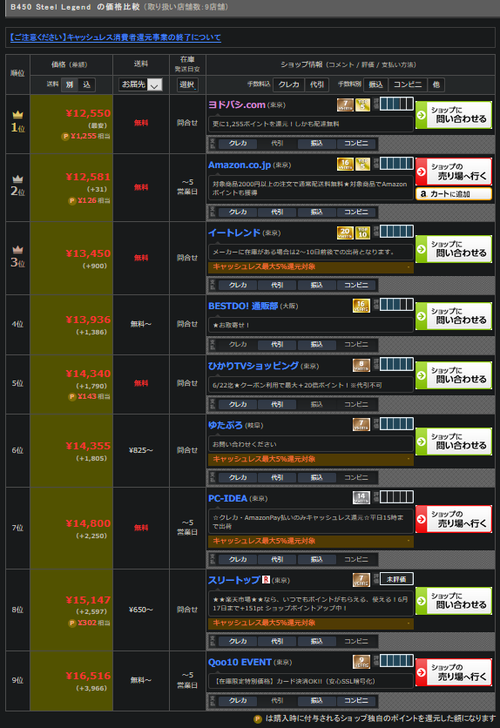
Task: Open the お届け先 destination dropdown
Action: (x=141, y=84)
